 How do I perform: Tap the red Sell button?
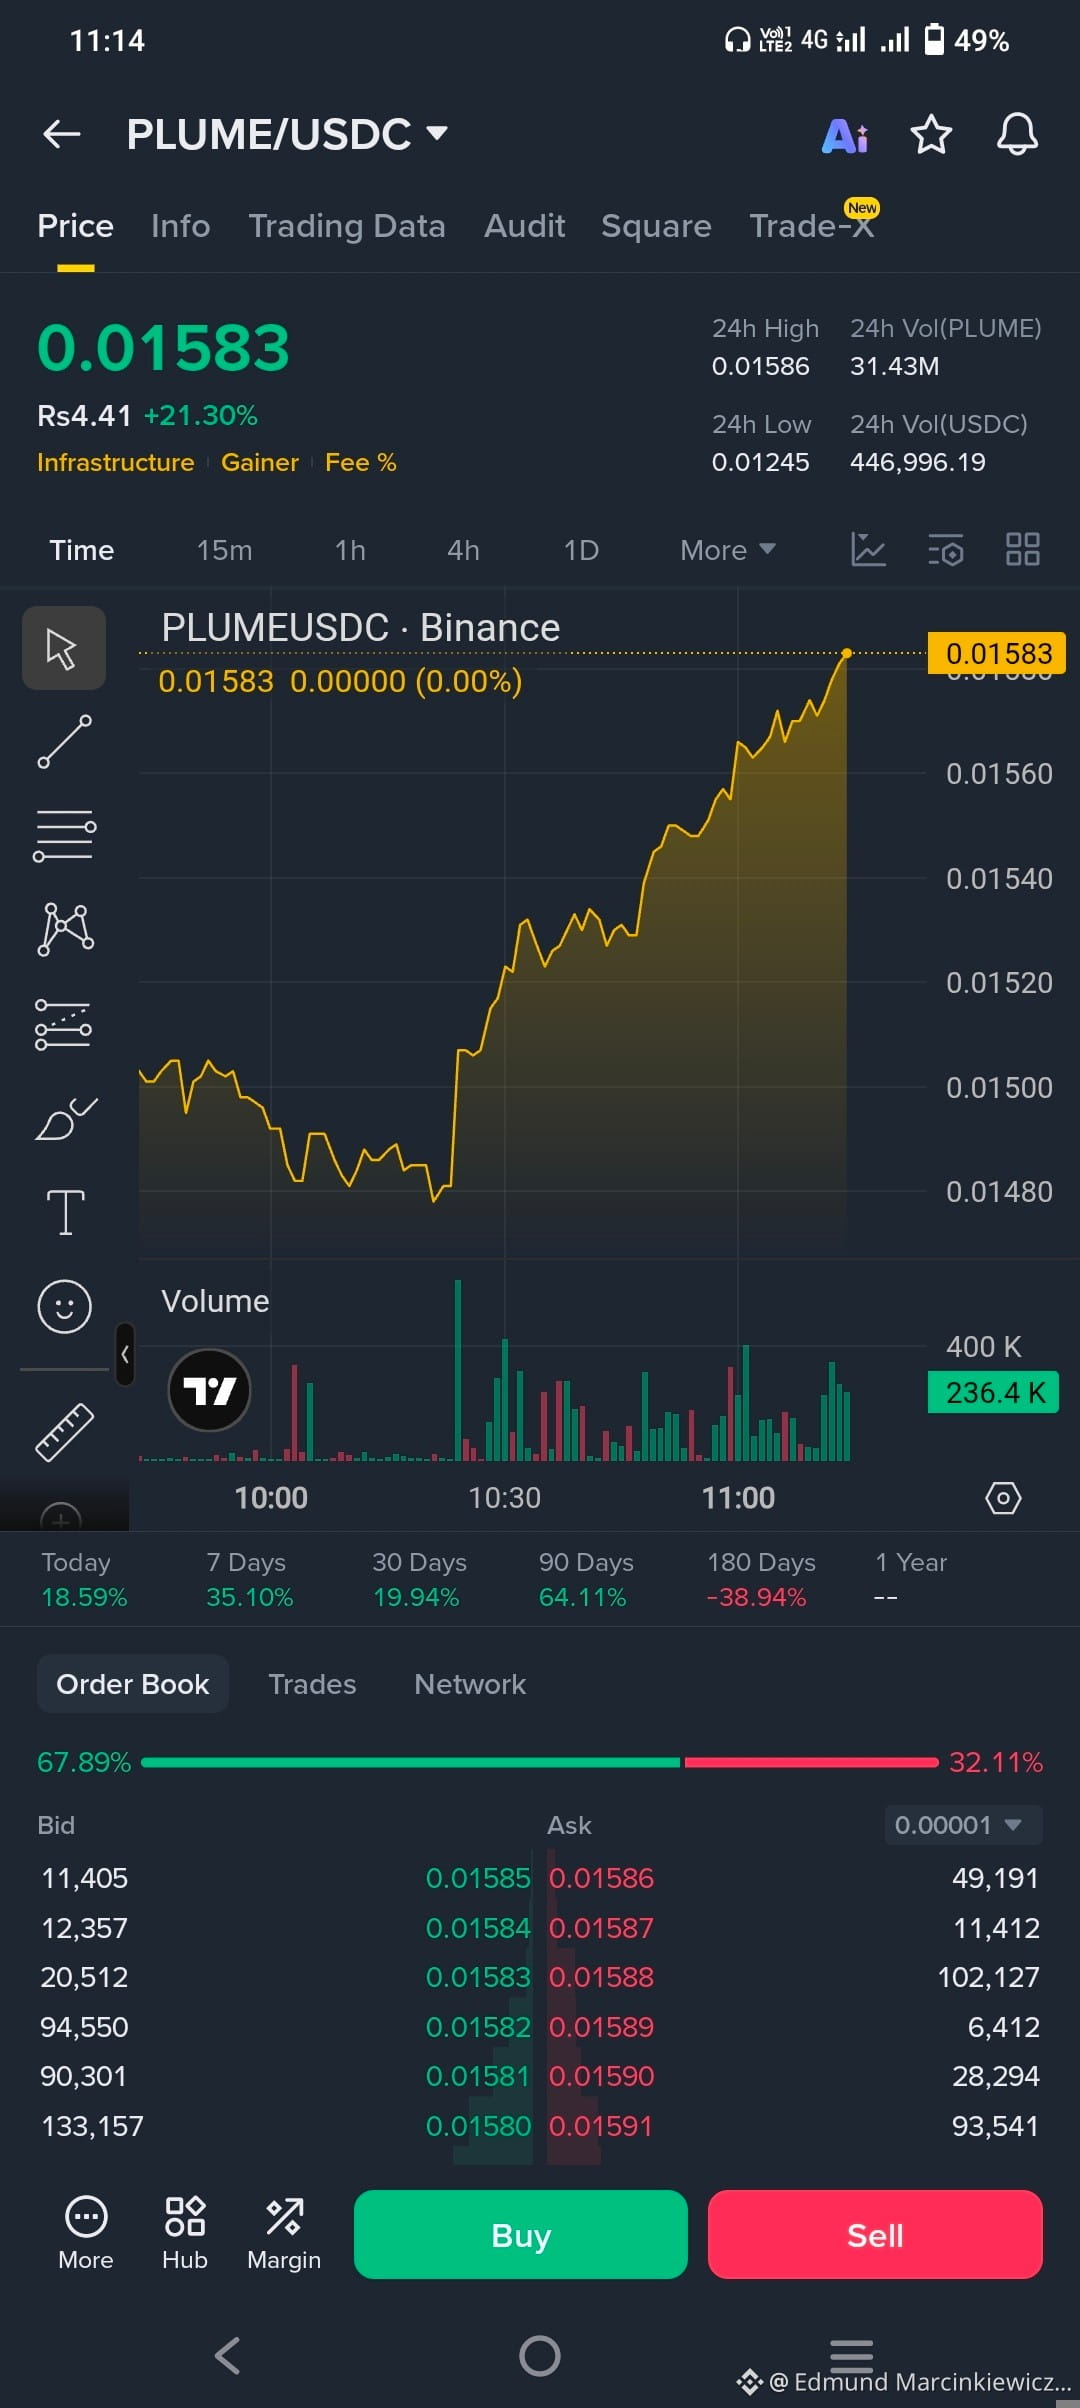(875, 2235)
